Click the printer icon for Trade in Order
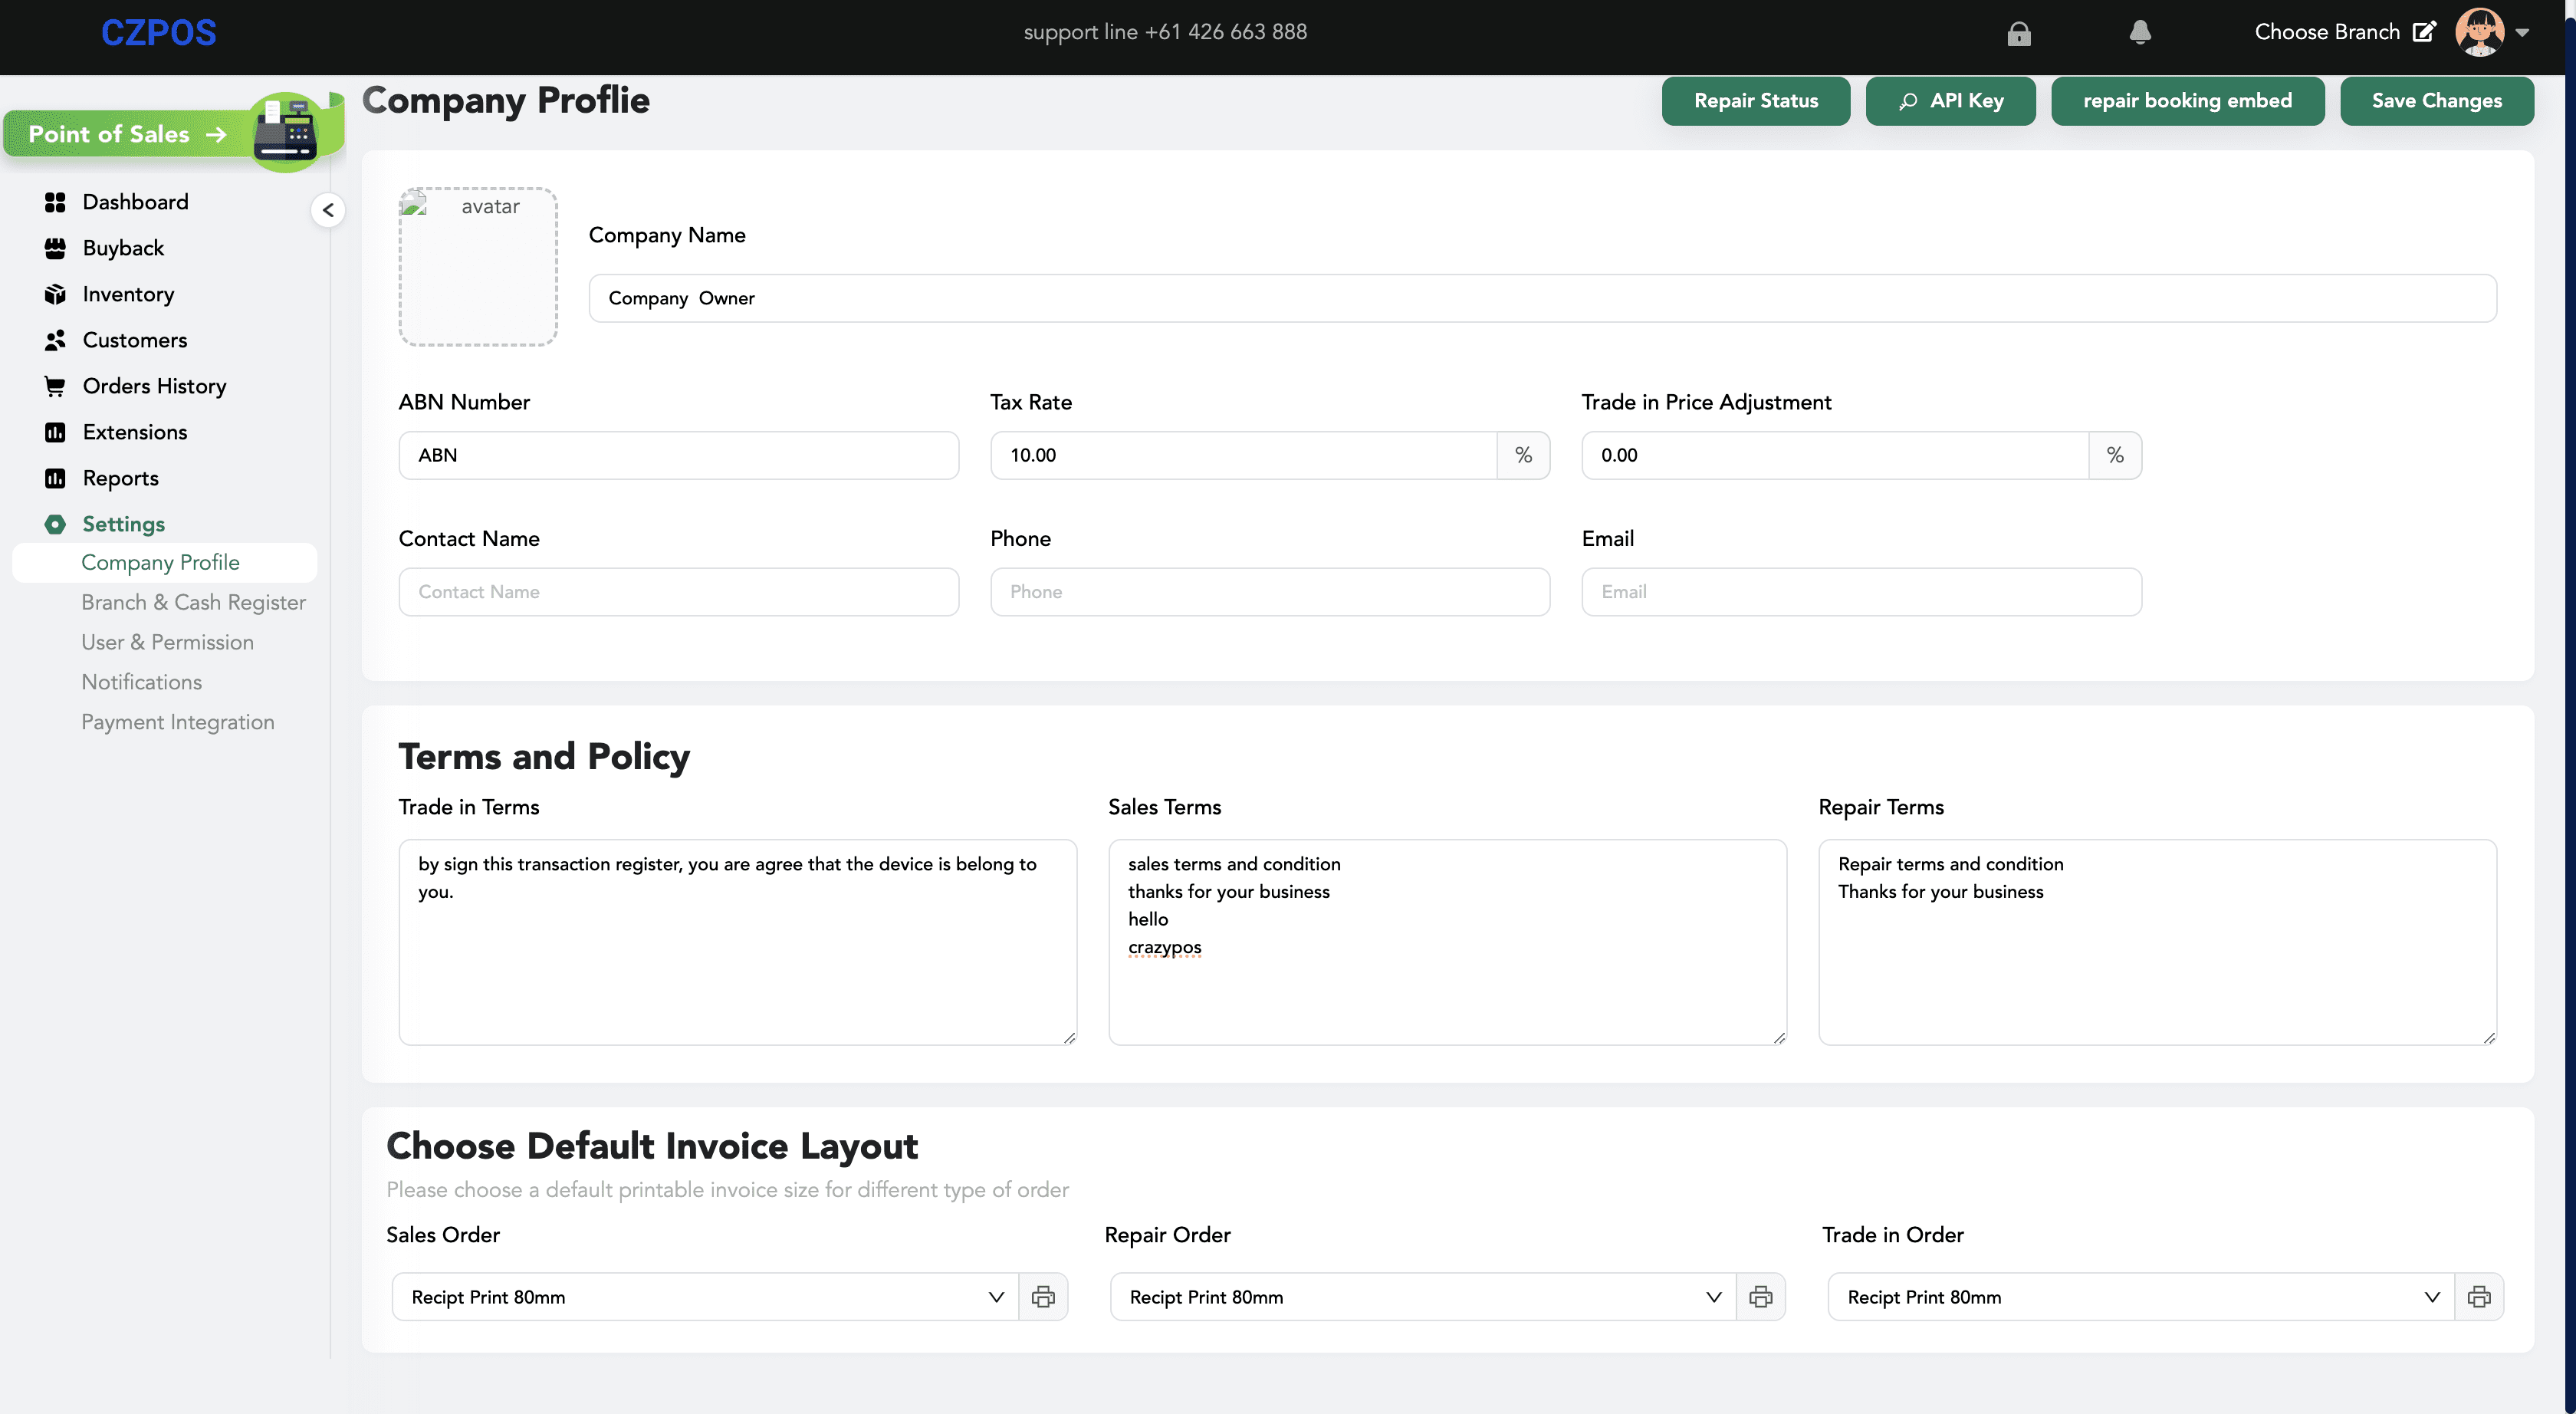The image size is (2576, 1414). point(2478,1297)
